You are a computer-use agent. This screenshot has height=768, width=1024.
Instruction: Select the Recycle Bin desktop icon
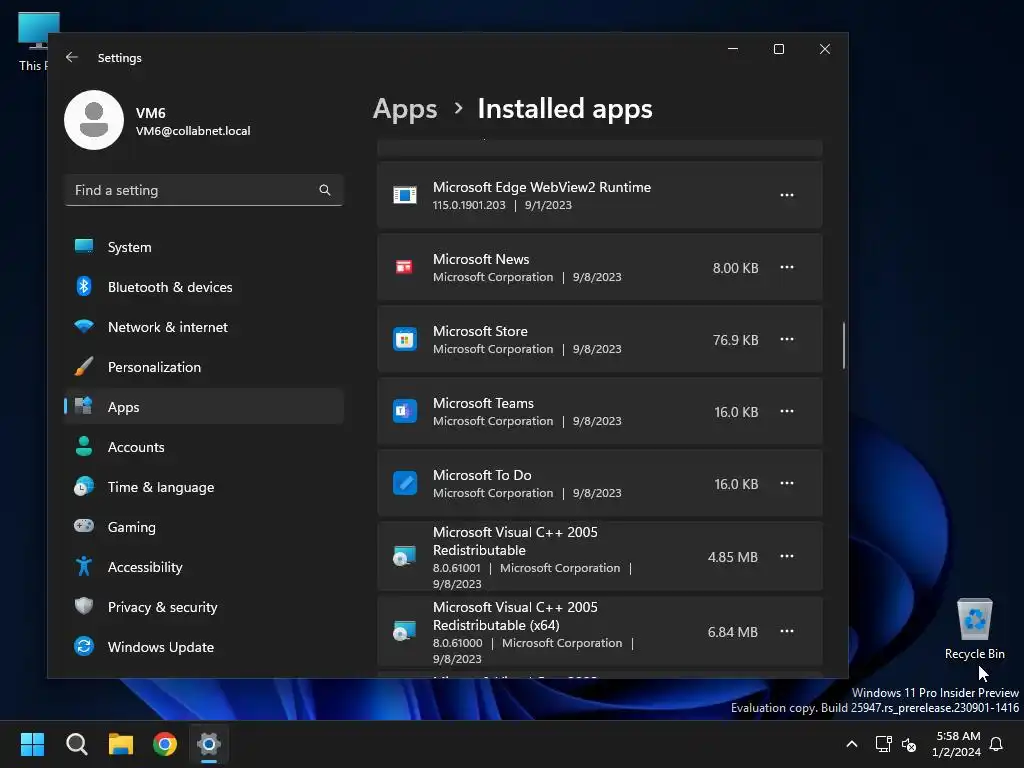point(975,629)
